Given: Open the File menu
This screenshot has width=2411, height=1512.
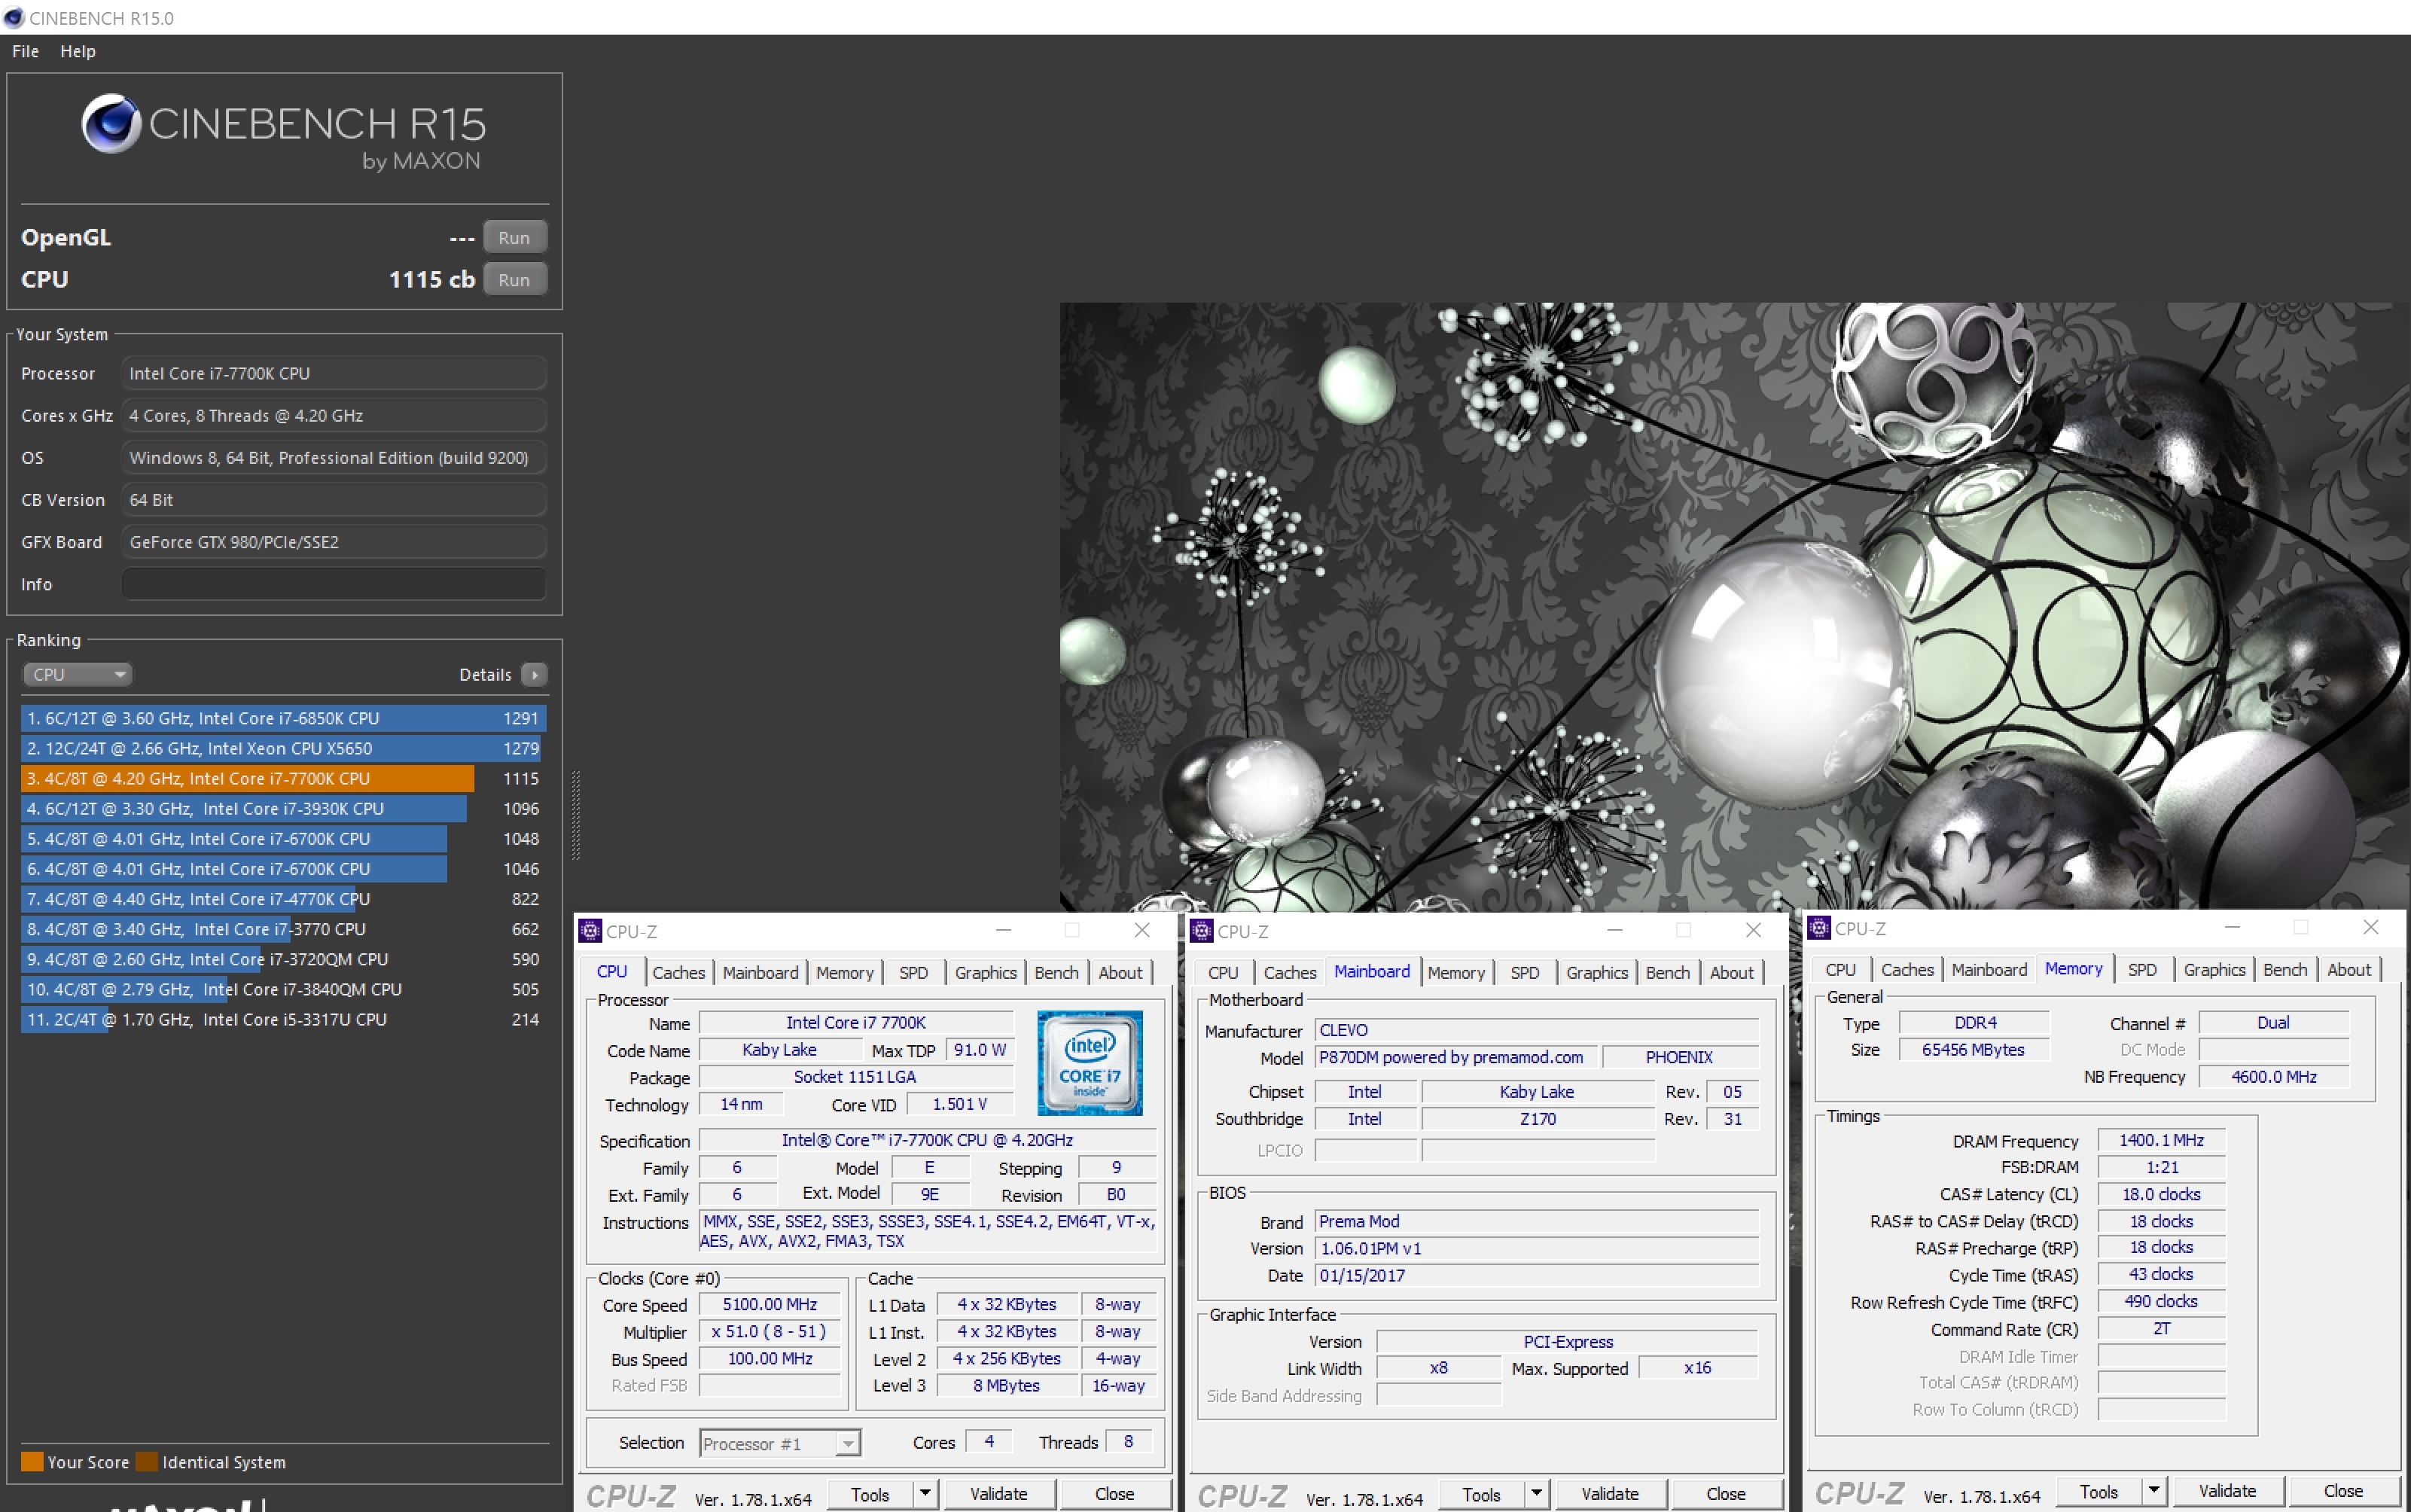Looking at the screenshot, I should 25,51.
